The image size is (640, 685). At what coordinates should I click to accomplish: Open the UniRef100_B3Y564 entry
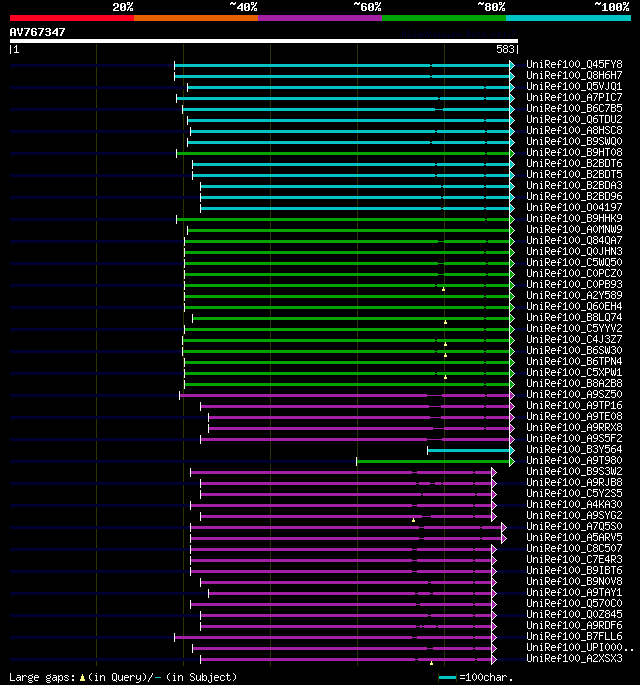(574, 449)
